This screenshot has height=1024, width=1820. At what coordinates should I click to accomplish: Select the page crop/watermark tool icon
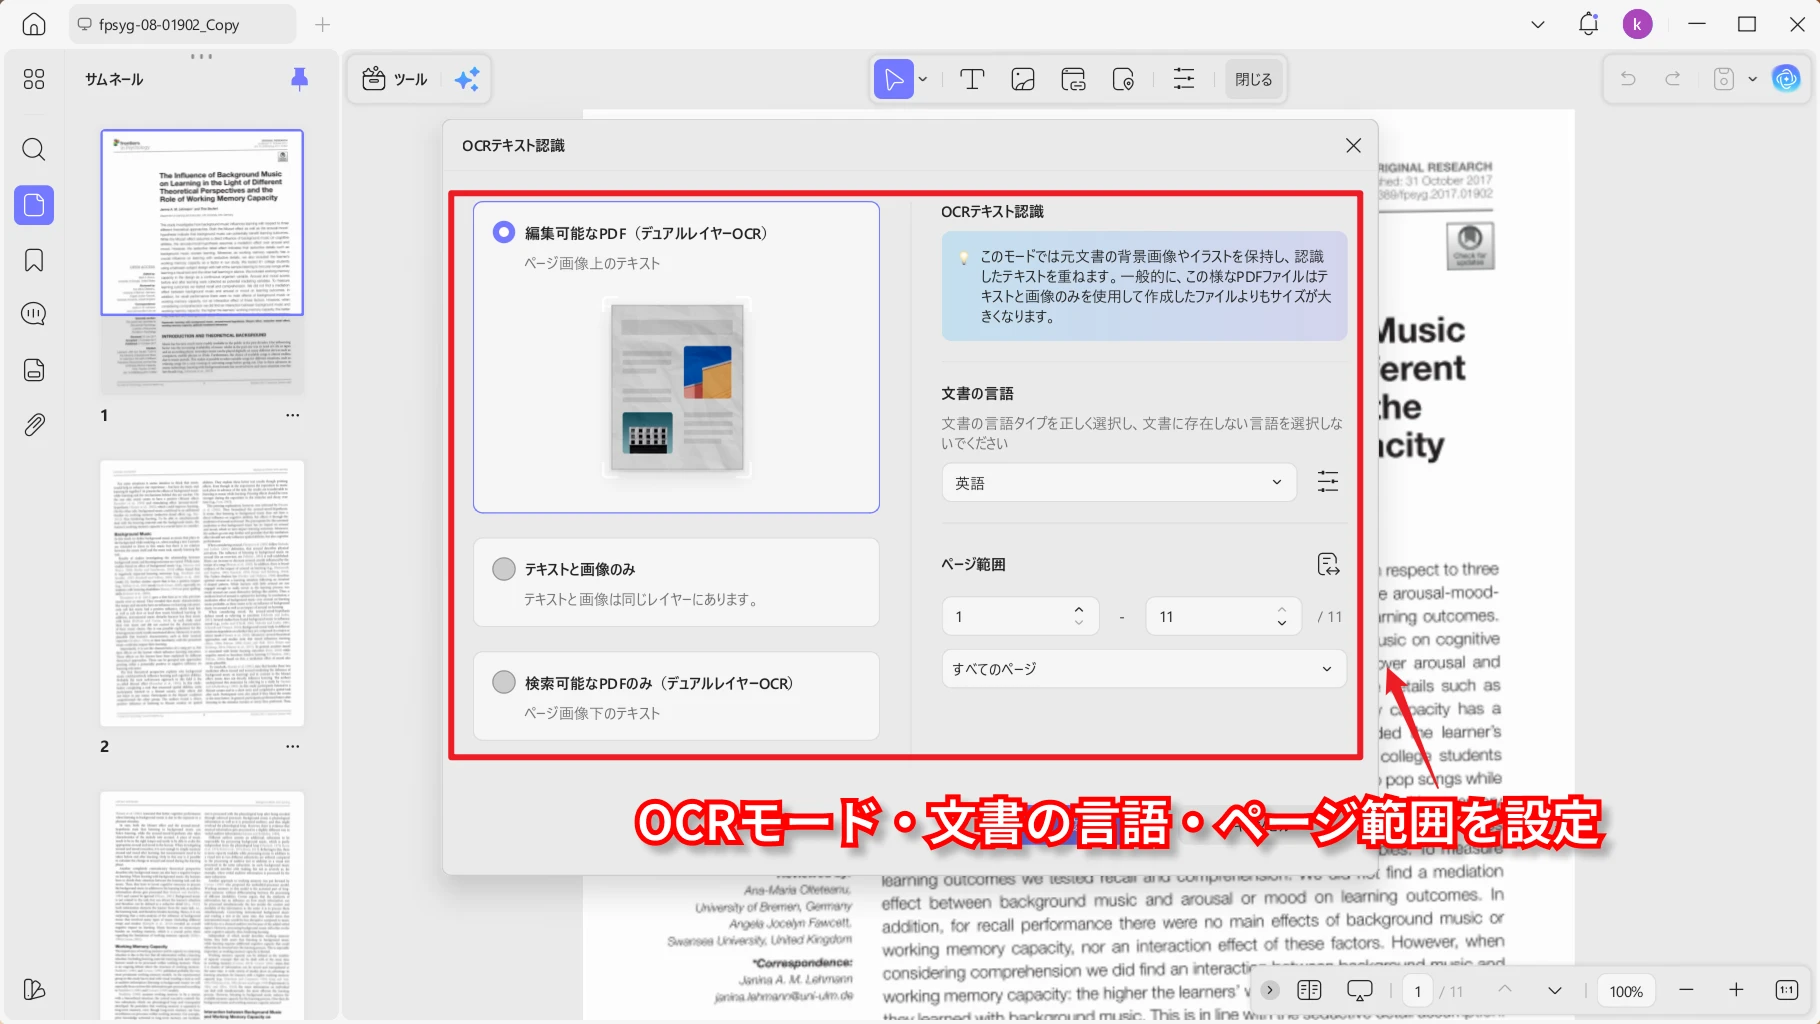(1123, 79)
